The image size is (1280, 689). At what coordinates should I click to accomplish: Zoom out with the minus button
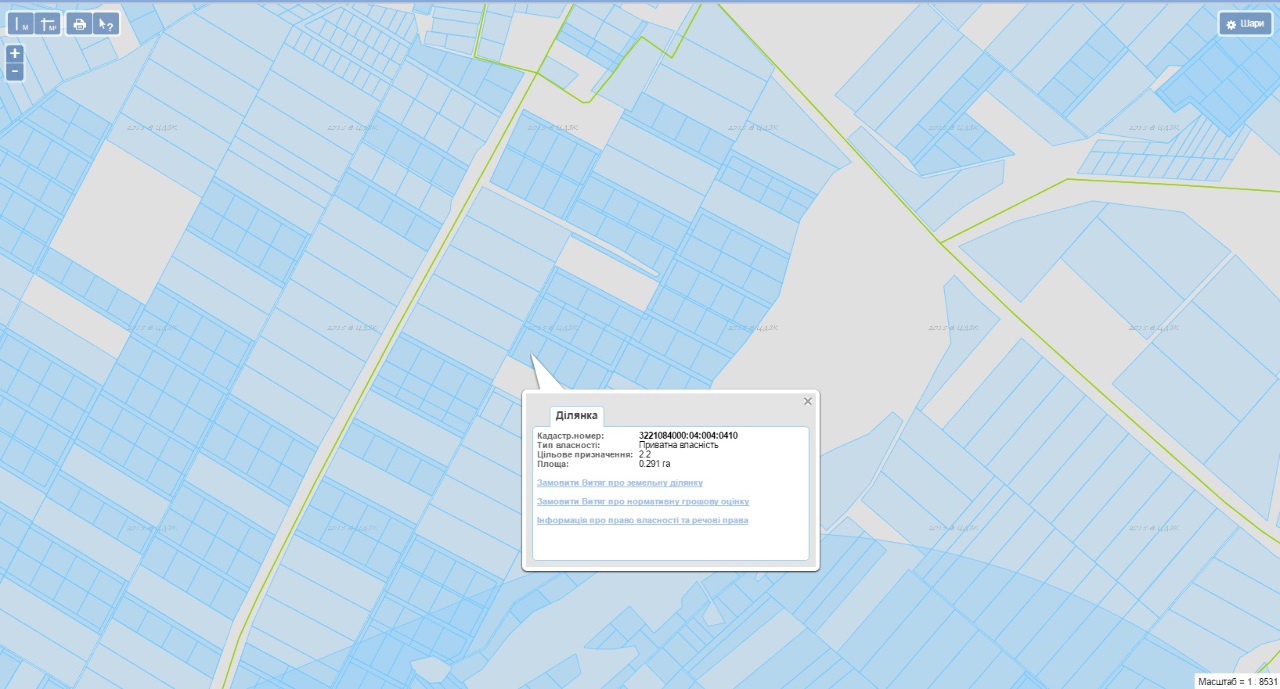click(x=14, y=72)
